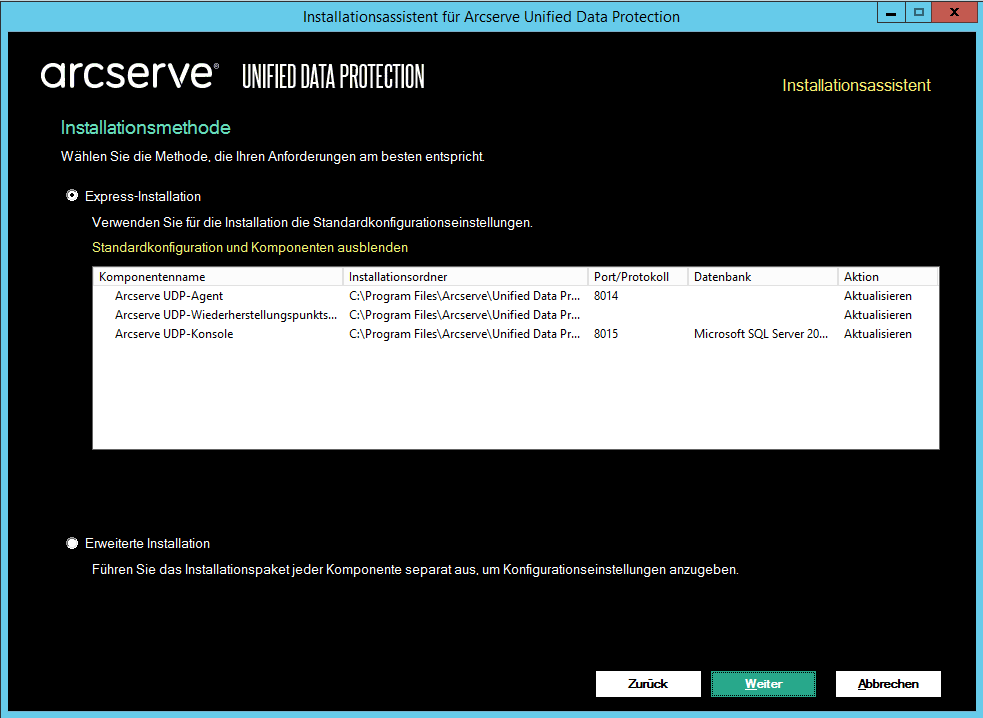983x718 pixels.
Task: Cancel setup with the Abbrechen button
Action: 888,684
